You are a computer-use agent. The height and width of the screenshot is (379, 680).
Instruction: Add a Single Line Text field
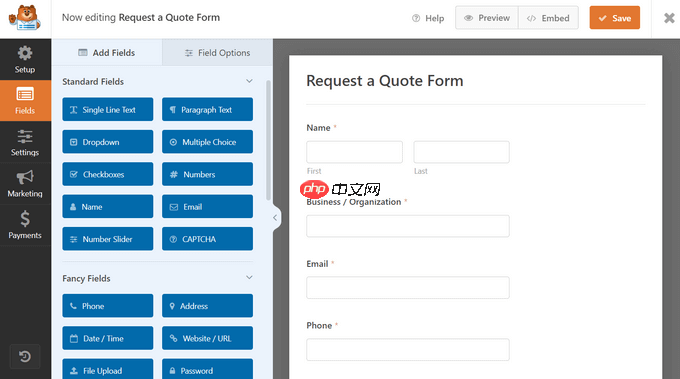pos(108,109)
